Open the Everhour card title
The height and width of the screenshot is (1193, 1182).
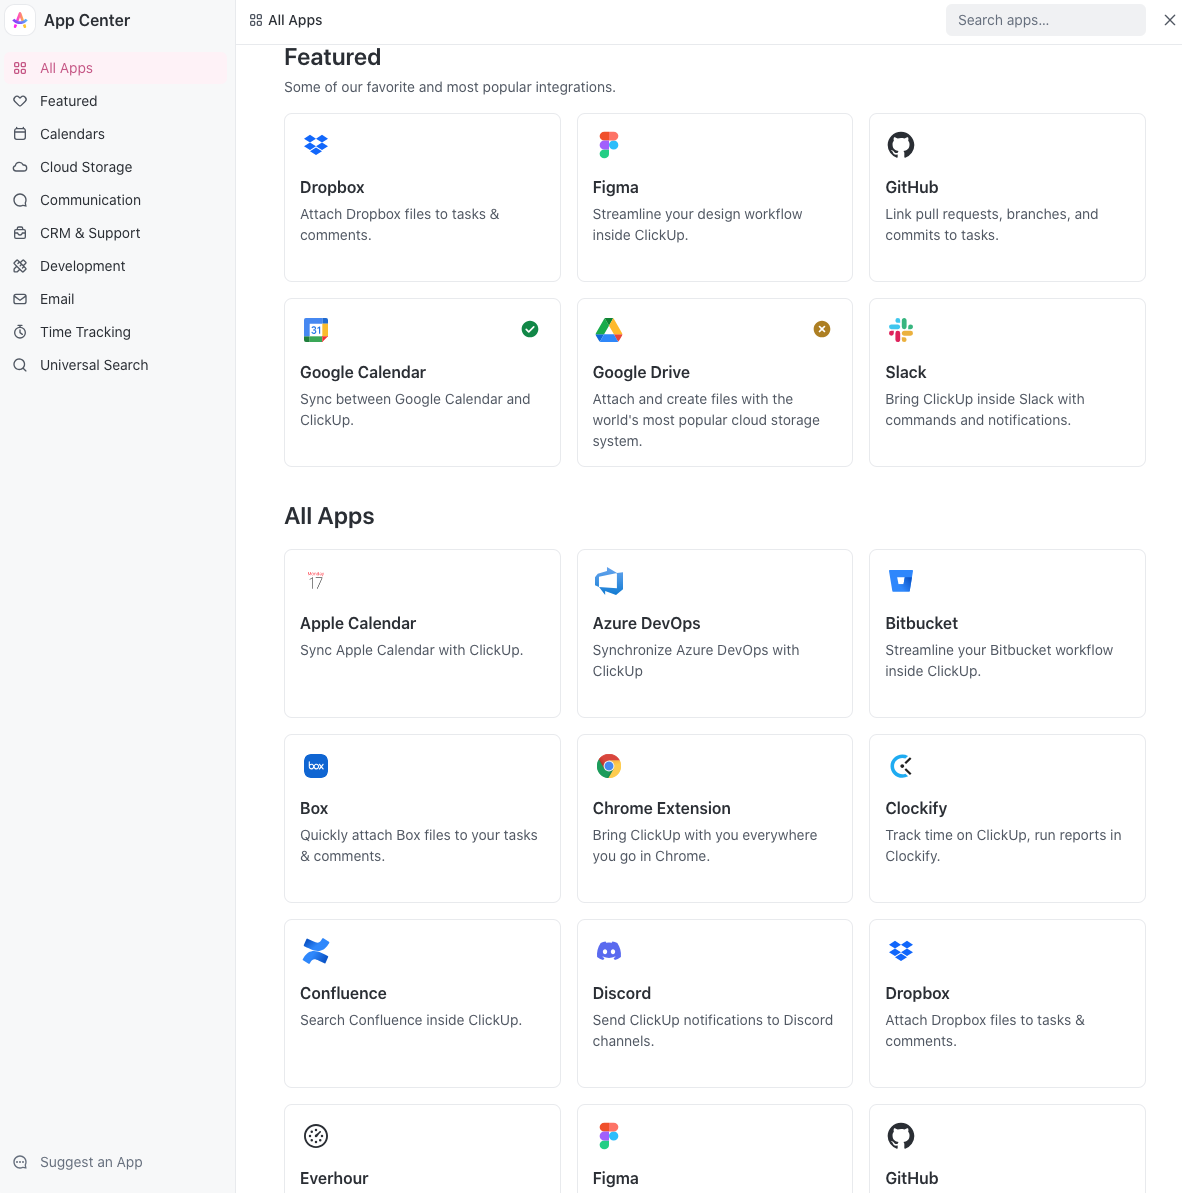pos(334,1178)
